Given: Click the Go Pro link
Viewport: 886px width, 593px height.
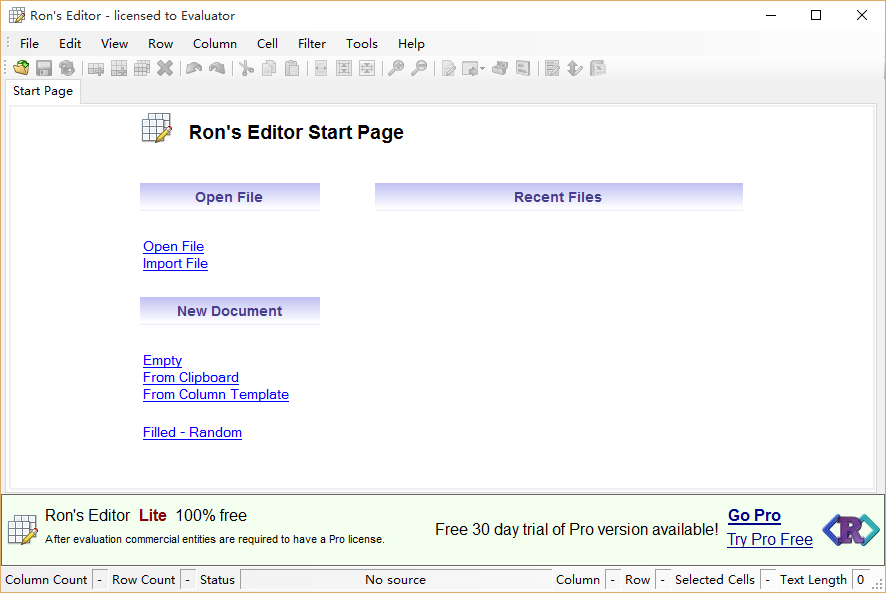Looking at the screenshot, I should click(754, 516).
